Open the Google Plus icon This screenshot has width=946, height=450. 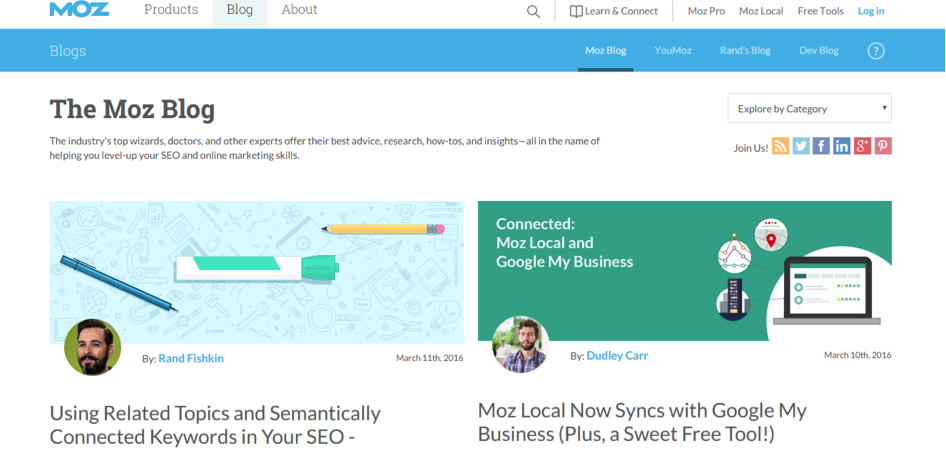click(x=862, y=146)
